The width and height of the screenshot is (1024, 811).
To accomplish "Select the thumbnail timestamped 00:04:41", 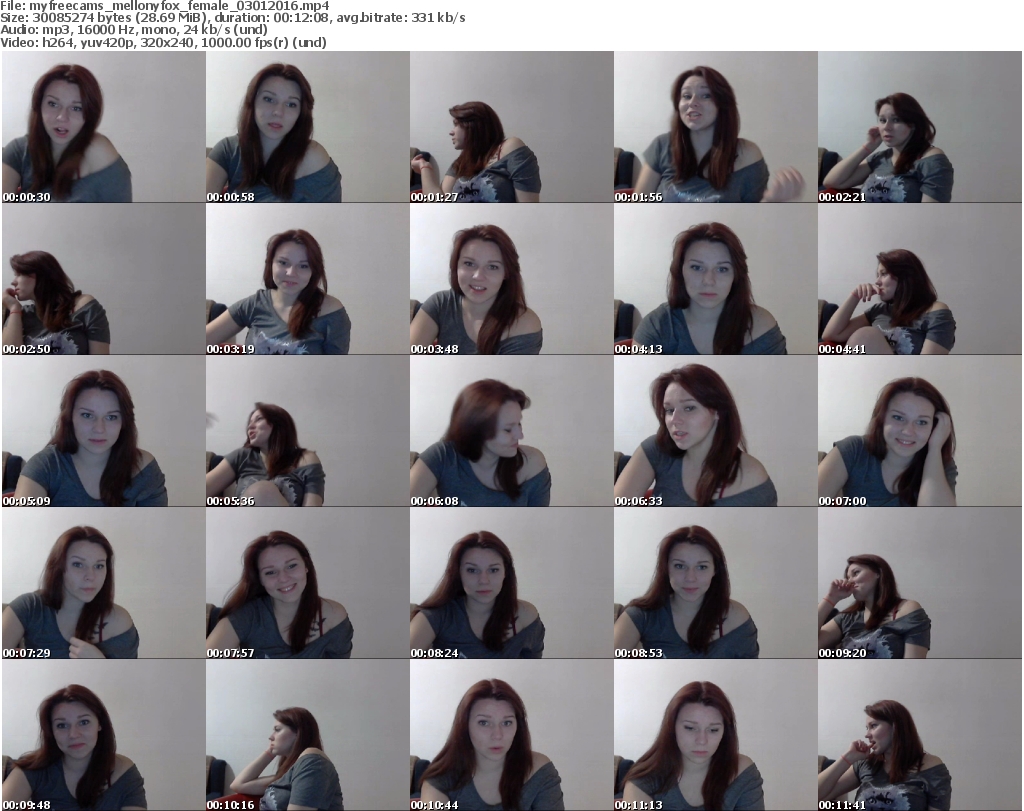I will click(920, 279).
